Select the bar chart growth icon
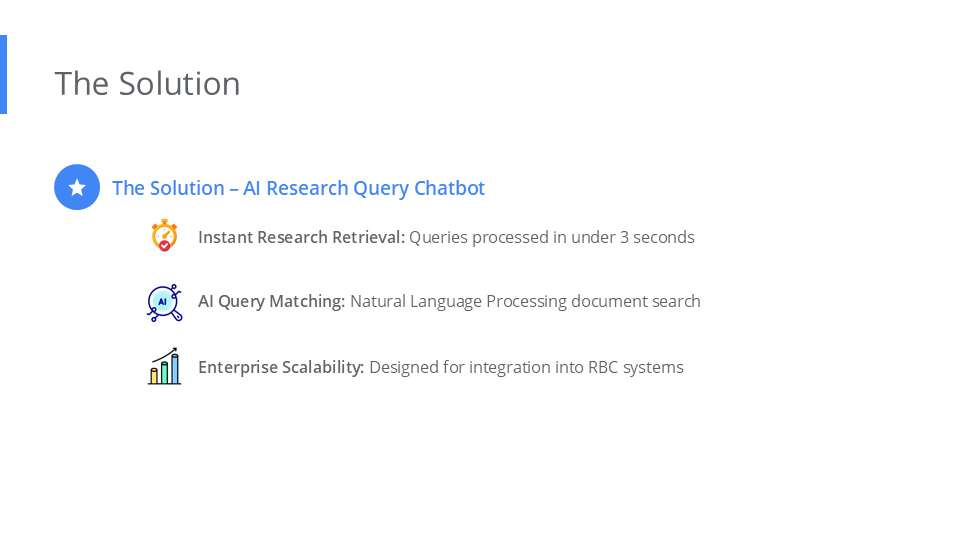 [x=164, y=367]
